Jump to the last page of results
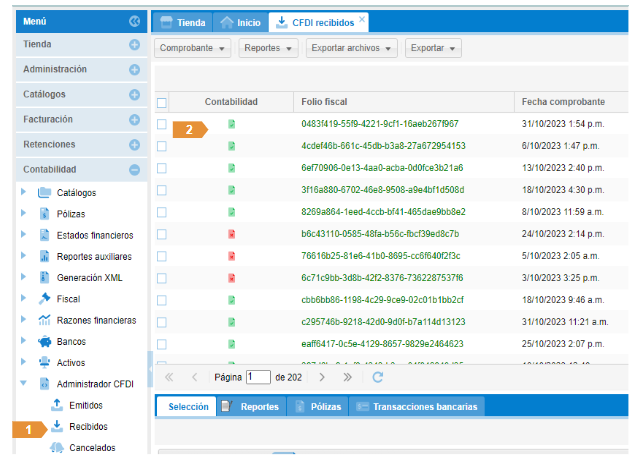The image size is (633, 461). [347, 377]
